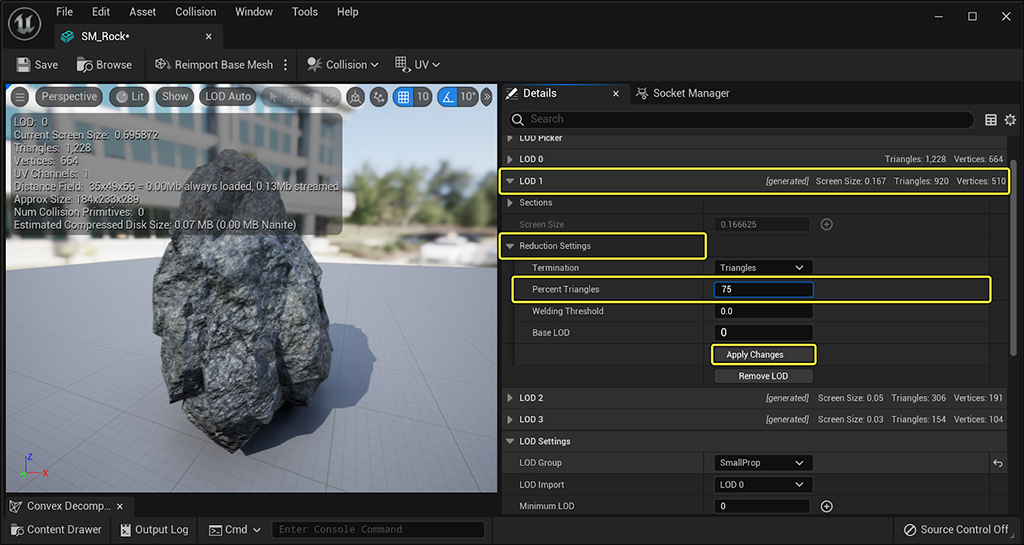Image resolution: width=1024 pixels, height=545 pixels.
Task: Switch to the Socket Manager tab
Action: (683, 93)
